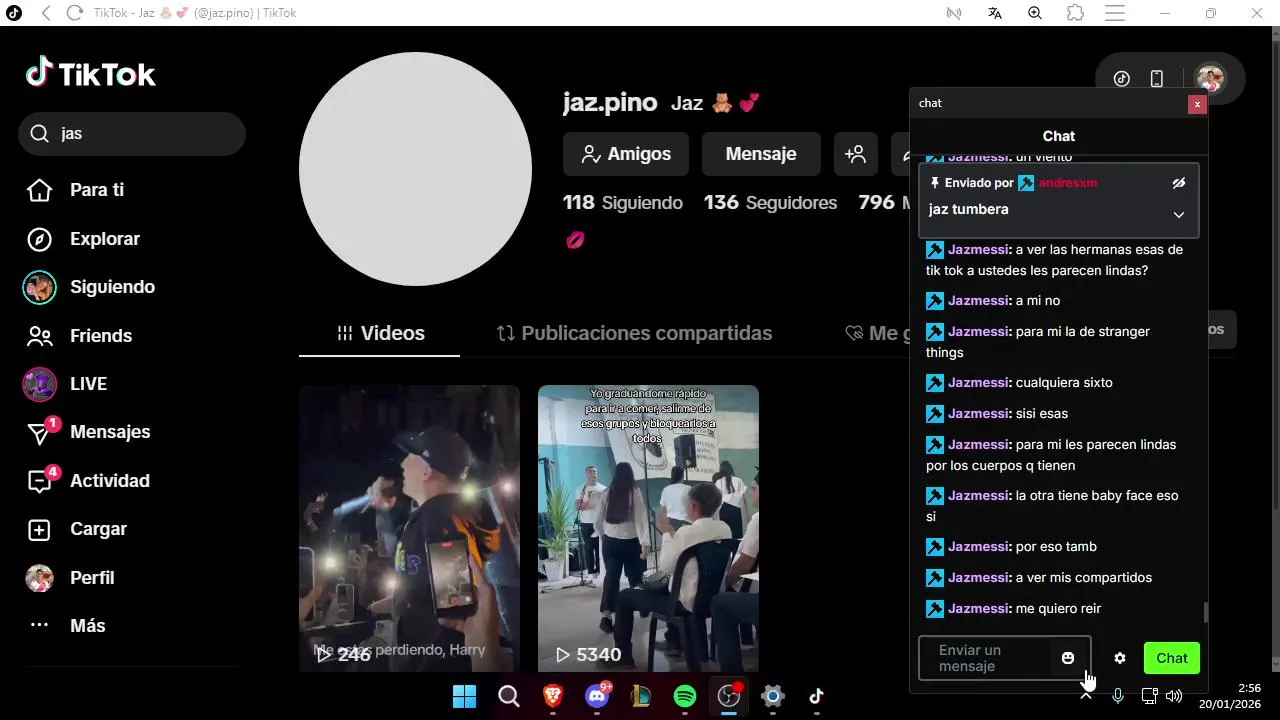Click chat message 'sisi esas'
This screenshot has height=720, width=1280.
[1041, 414]
